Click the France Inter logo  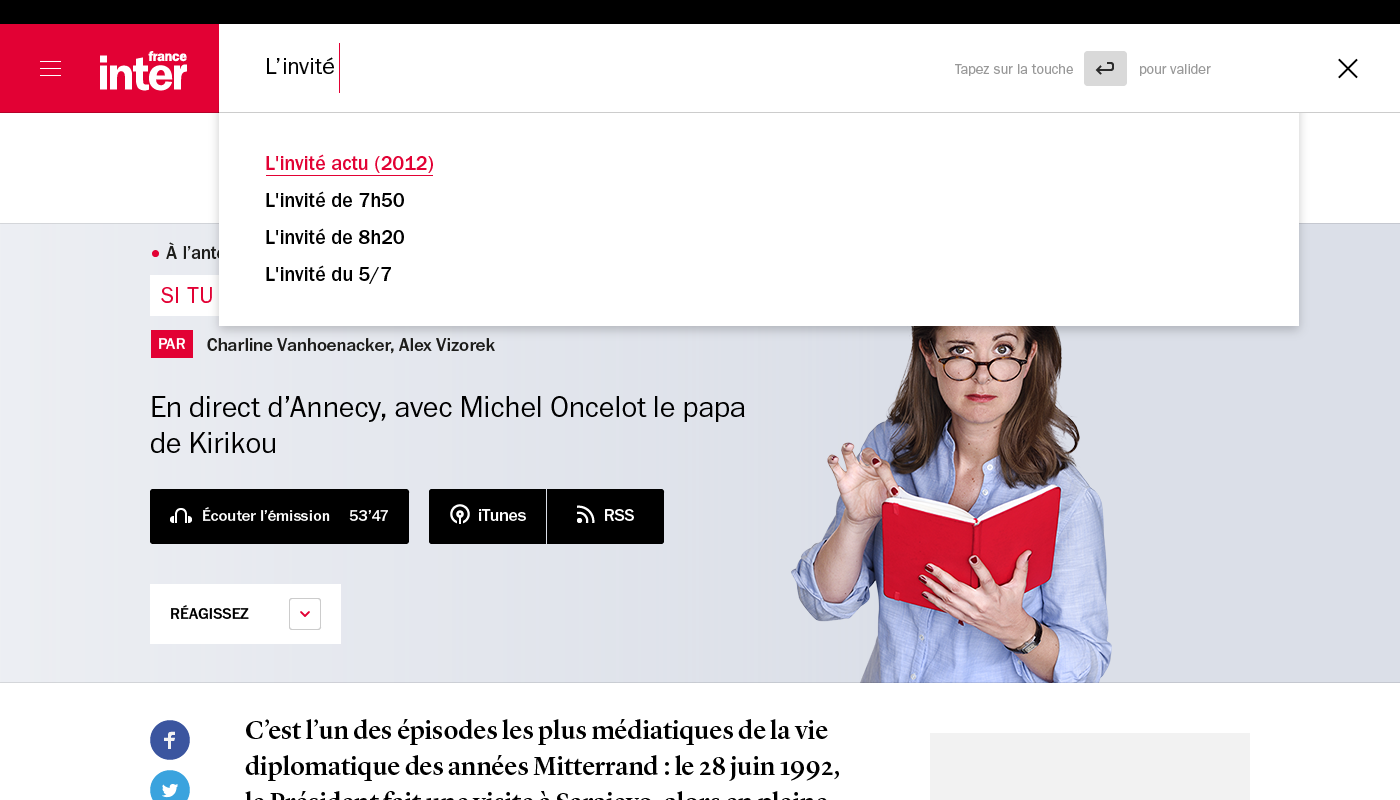pyautogui.click(x=143, y=70)
